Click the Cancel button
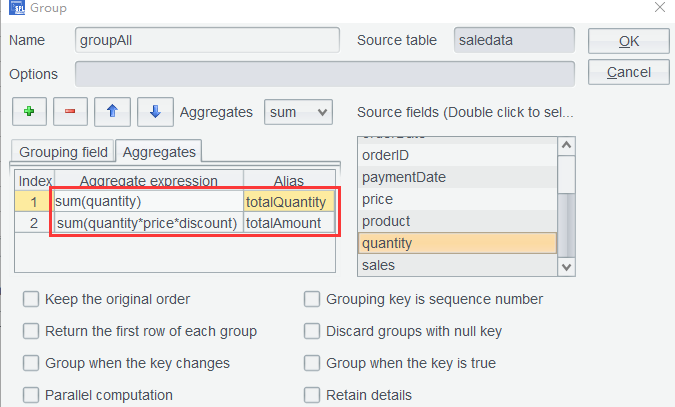Viewport: 675px width, 407px height. point(628,72)
